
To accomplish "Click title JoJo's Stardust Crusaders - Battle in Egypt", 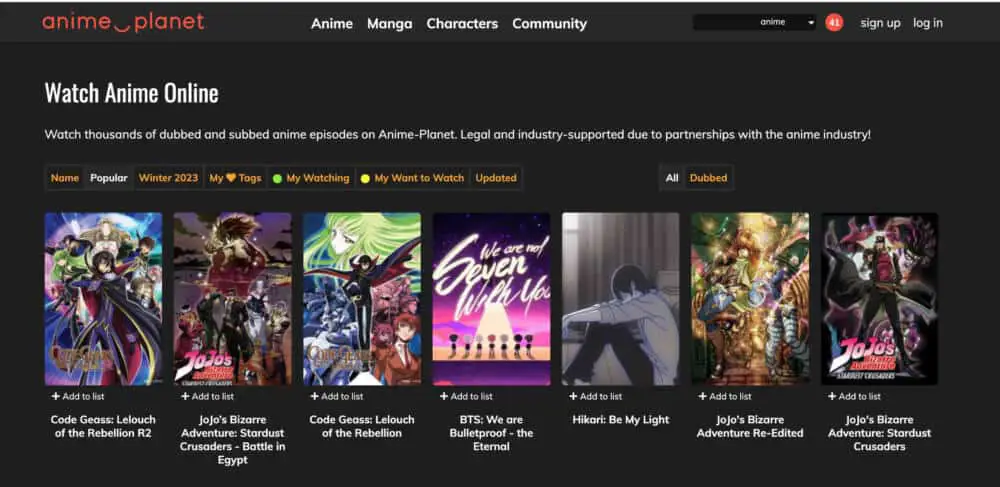I will [x=233, y=440].
